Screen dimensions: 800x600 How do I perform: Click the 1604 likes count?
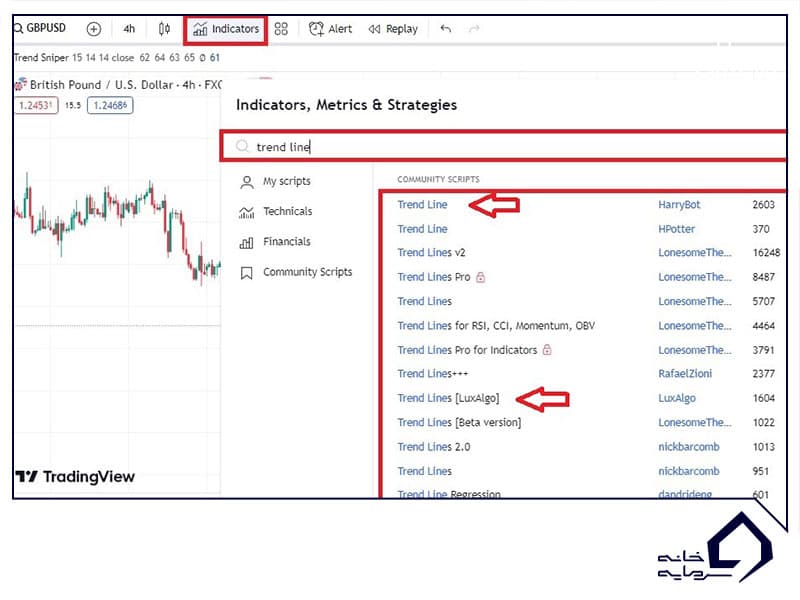click(x=764, y=398)
